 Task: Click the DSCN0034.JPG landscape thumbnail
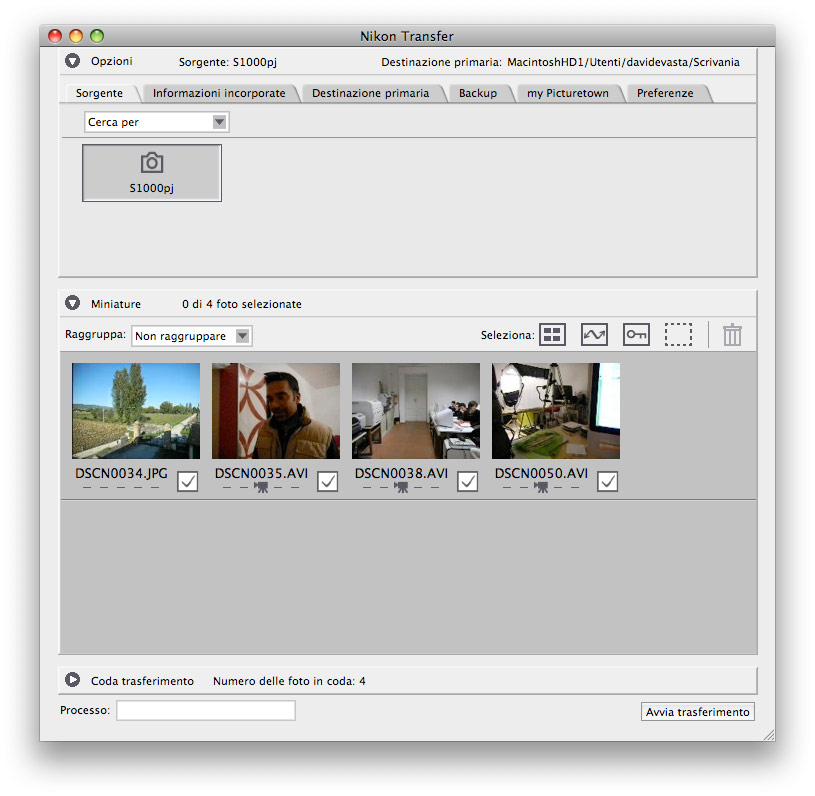[x=136, y=411]
